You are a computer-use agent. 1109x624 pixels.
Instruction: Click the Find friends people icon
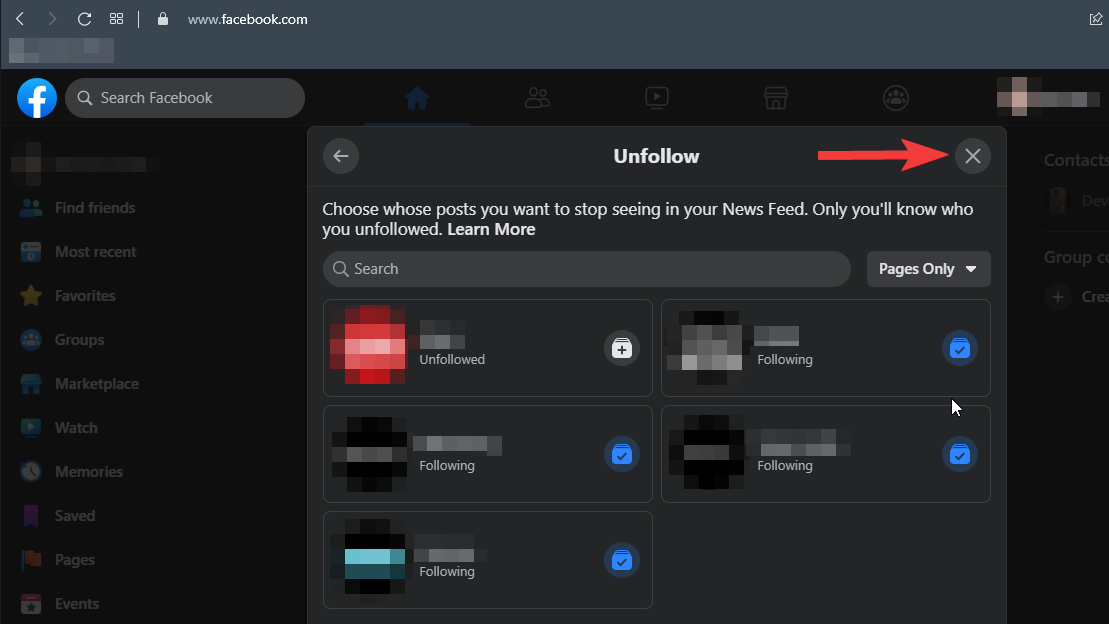[x=31, y=207]
